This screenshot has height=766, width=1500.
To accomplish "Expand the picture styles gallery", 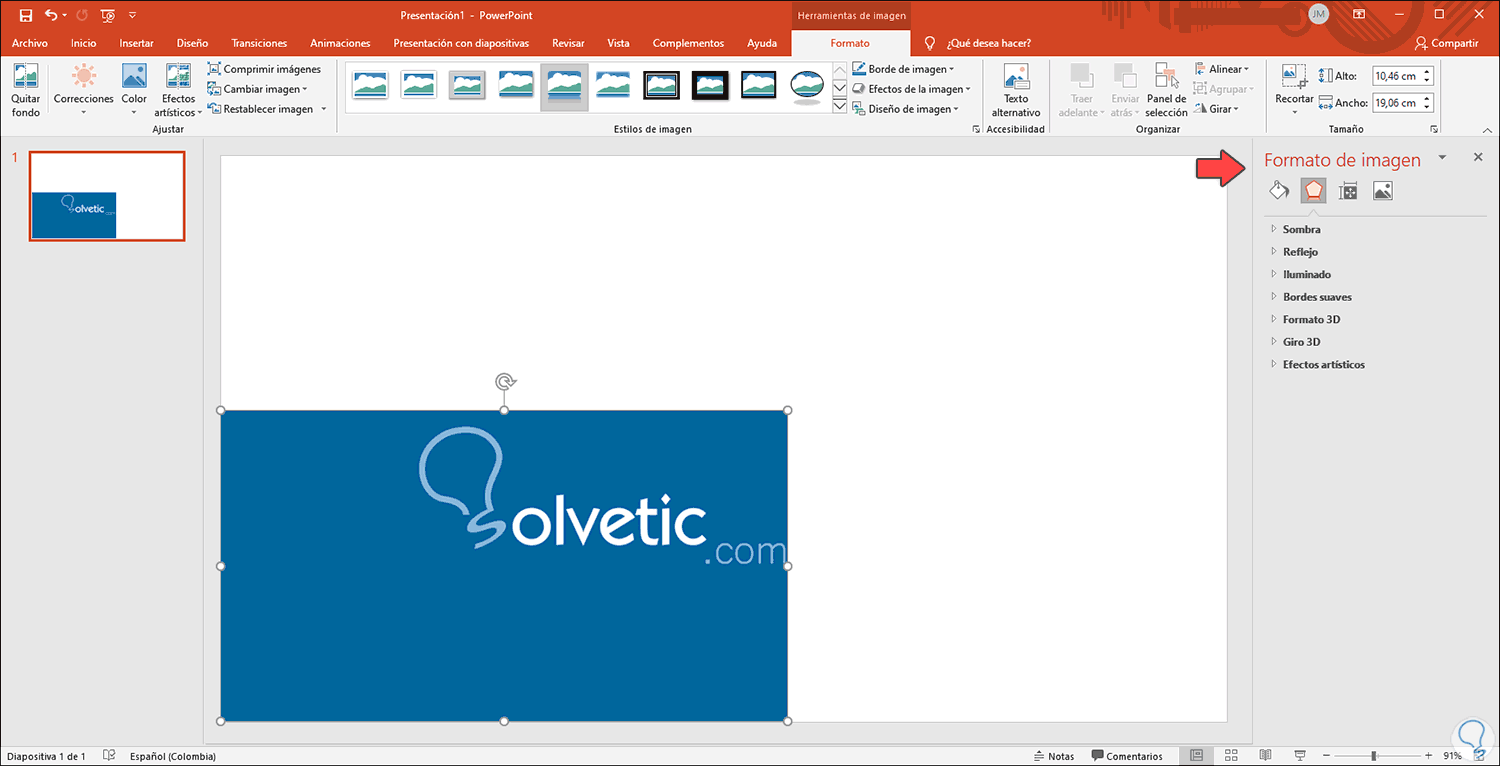I will click(x=840, y=104).
